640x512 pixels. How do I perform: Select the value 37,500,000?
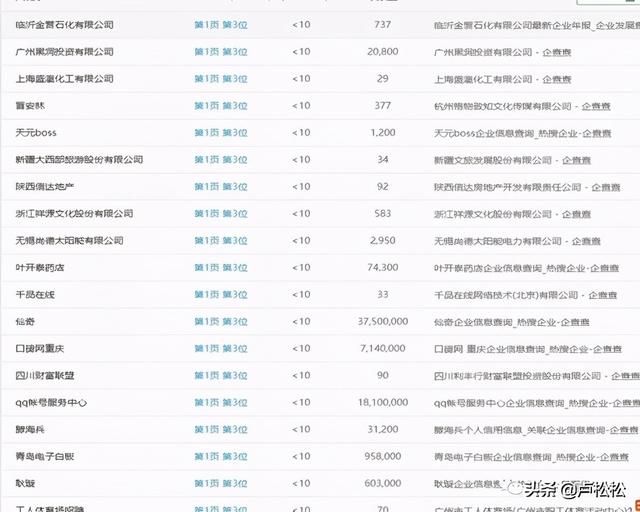383,321
